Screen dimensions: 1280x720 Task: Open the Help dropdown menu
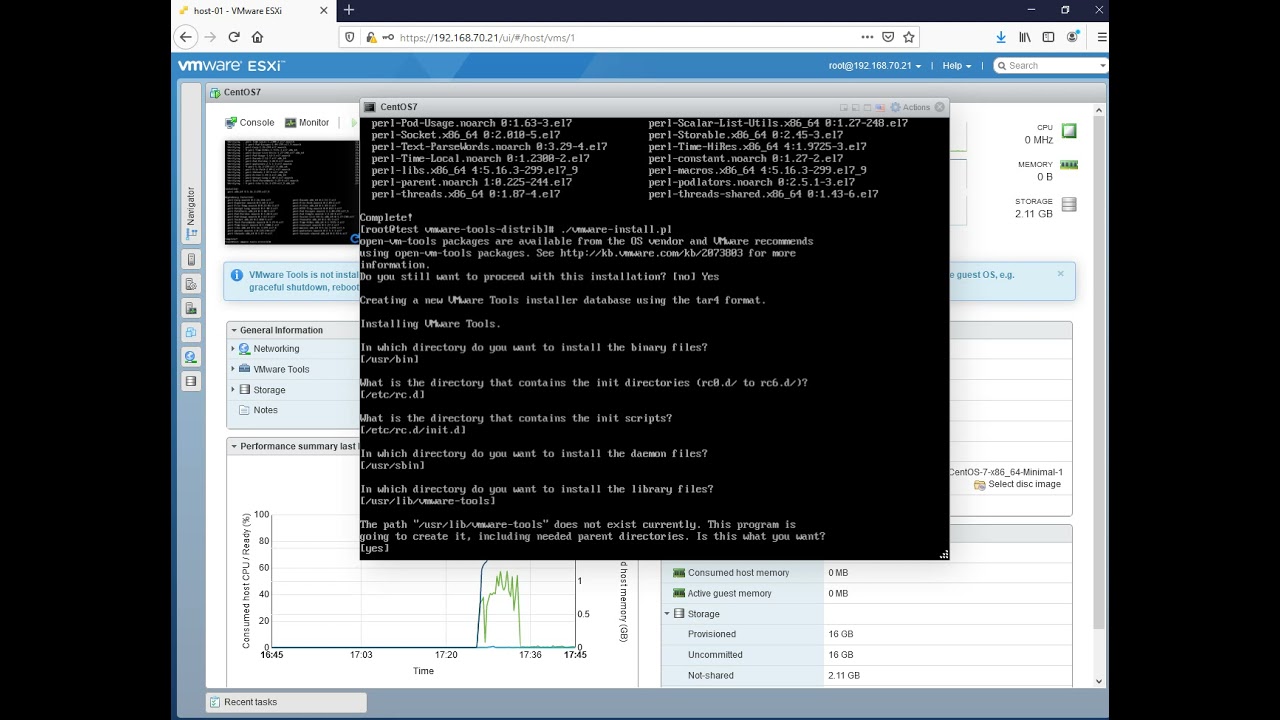[x=957, y=66]
